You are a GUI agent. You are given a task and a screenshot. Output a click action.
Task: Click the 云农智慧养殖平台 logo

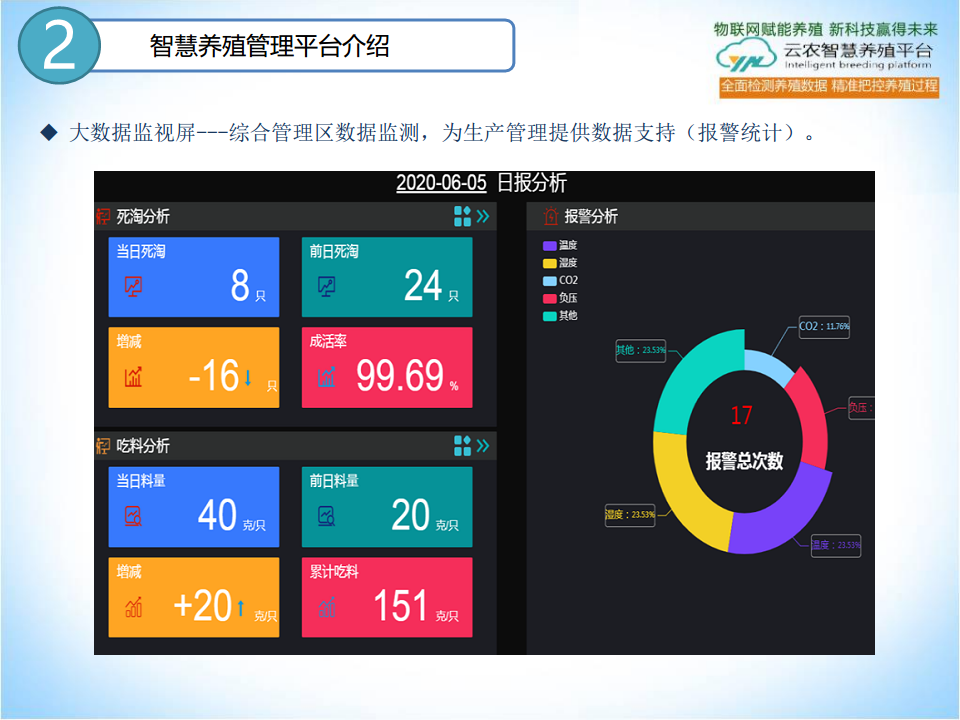click(825, 55)
